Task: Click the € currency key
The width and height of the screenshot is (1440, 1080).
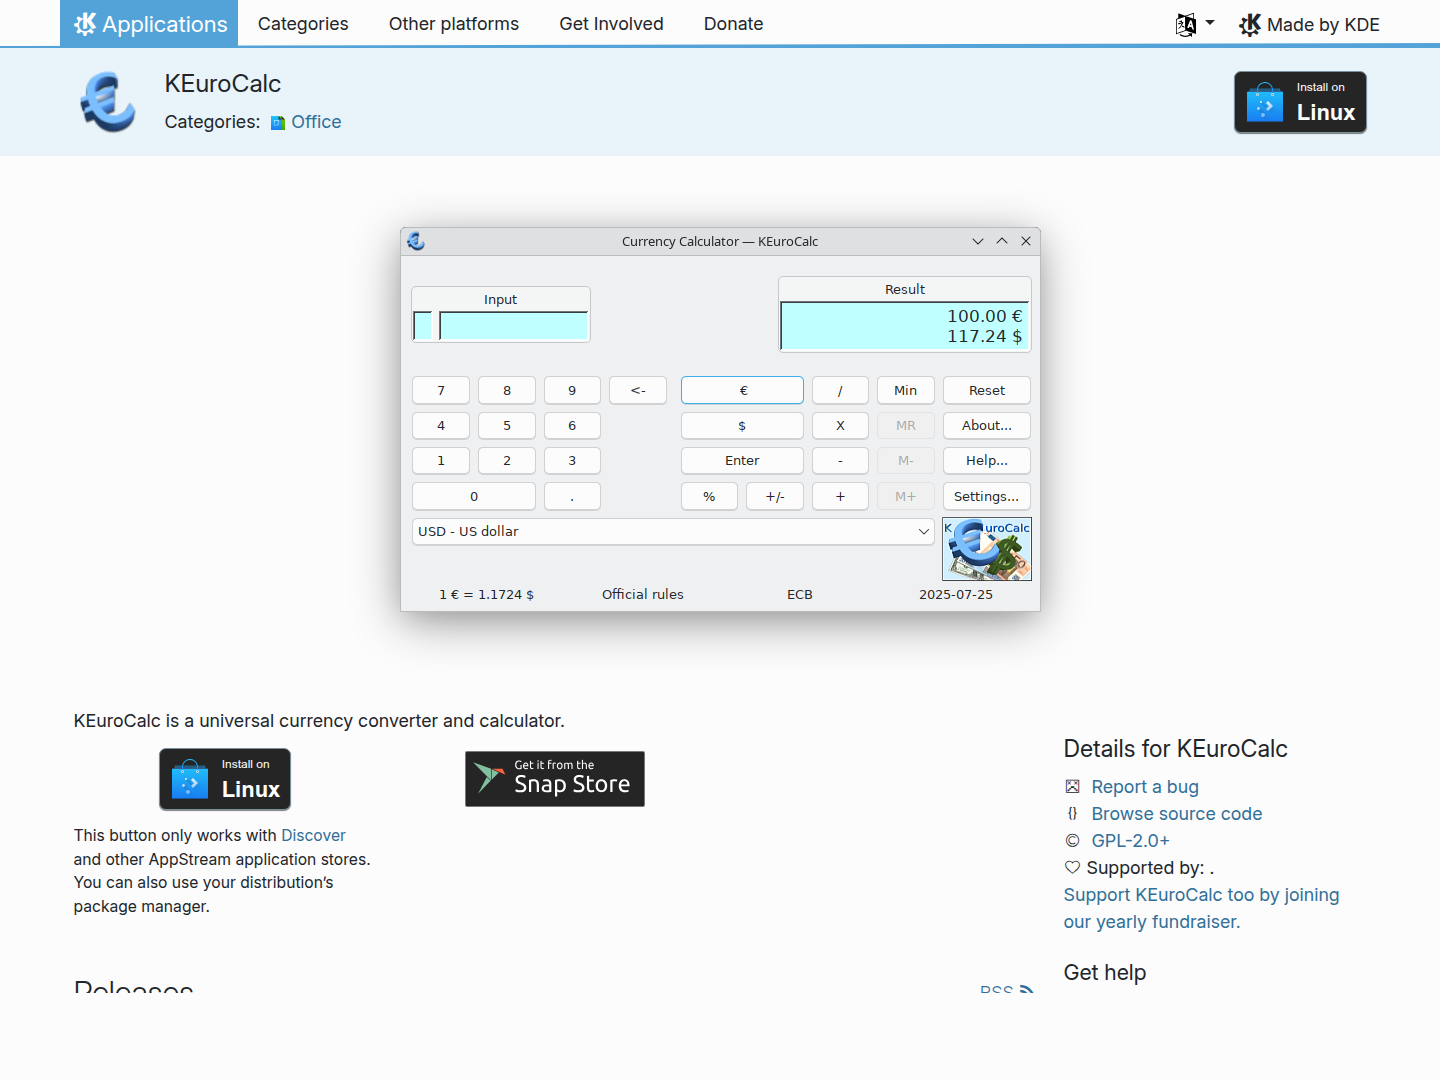Action: 742,390
